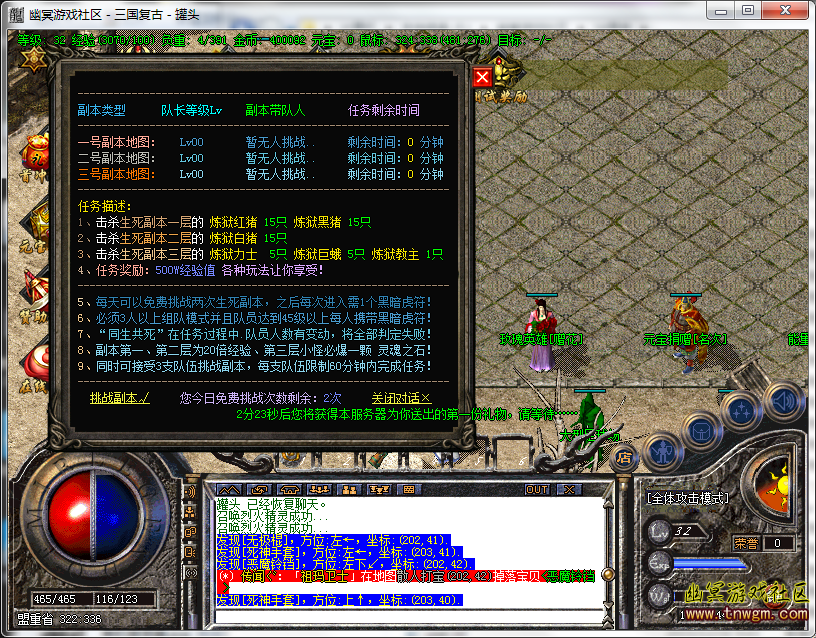The width and height of the screenshot is (816, 638).
Task: Click the 荣誉 honor label
Action: (x=746, y=543)
